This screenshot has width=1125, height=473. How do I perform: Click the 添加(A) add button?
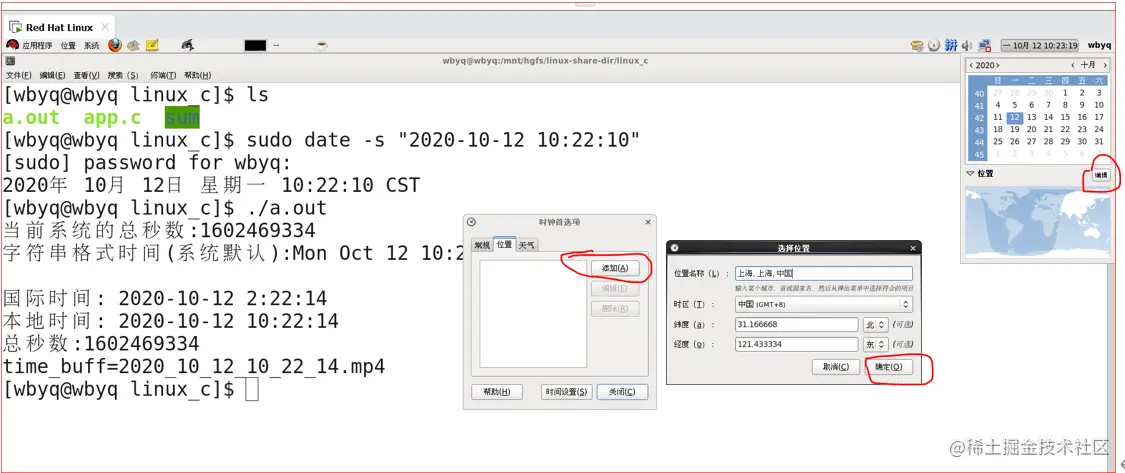click(615, 268)
